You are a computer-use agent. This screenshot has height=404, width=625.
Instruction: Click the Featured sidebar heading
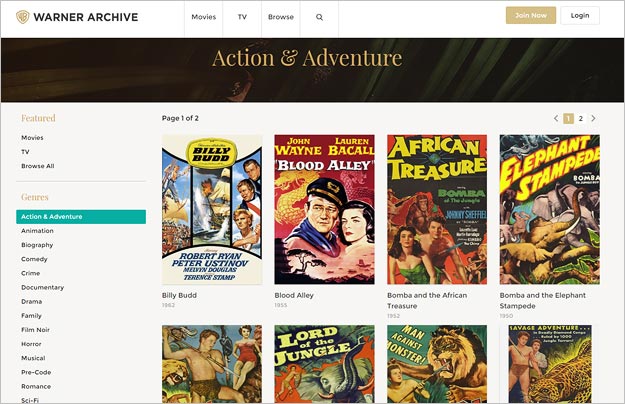[38, 118]
